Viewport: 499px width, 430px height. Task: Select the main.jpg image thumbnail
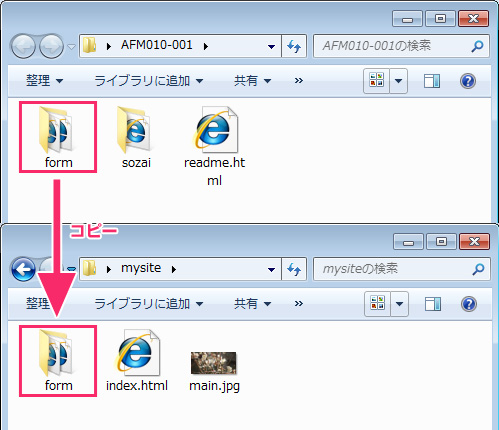pyautogui.click(x=214, y=363)
